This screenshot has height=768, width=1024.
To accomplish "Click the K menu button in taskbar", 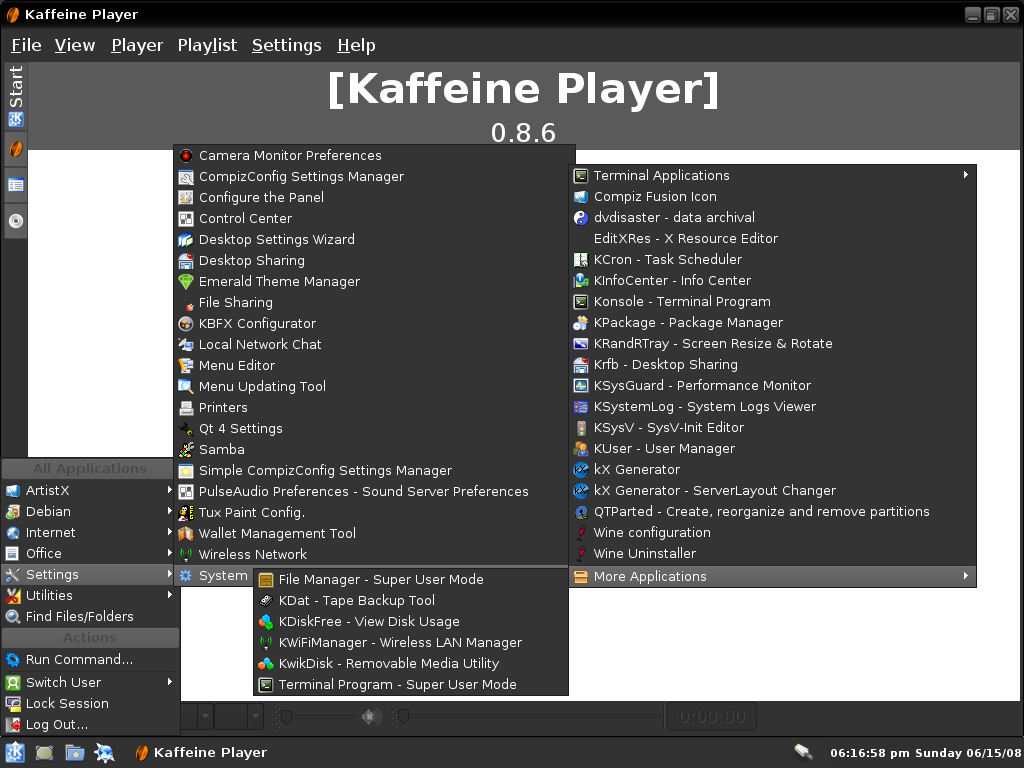I will (x=15, y=752).
